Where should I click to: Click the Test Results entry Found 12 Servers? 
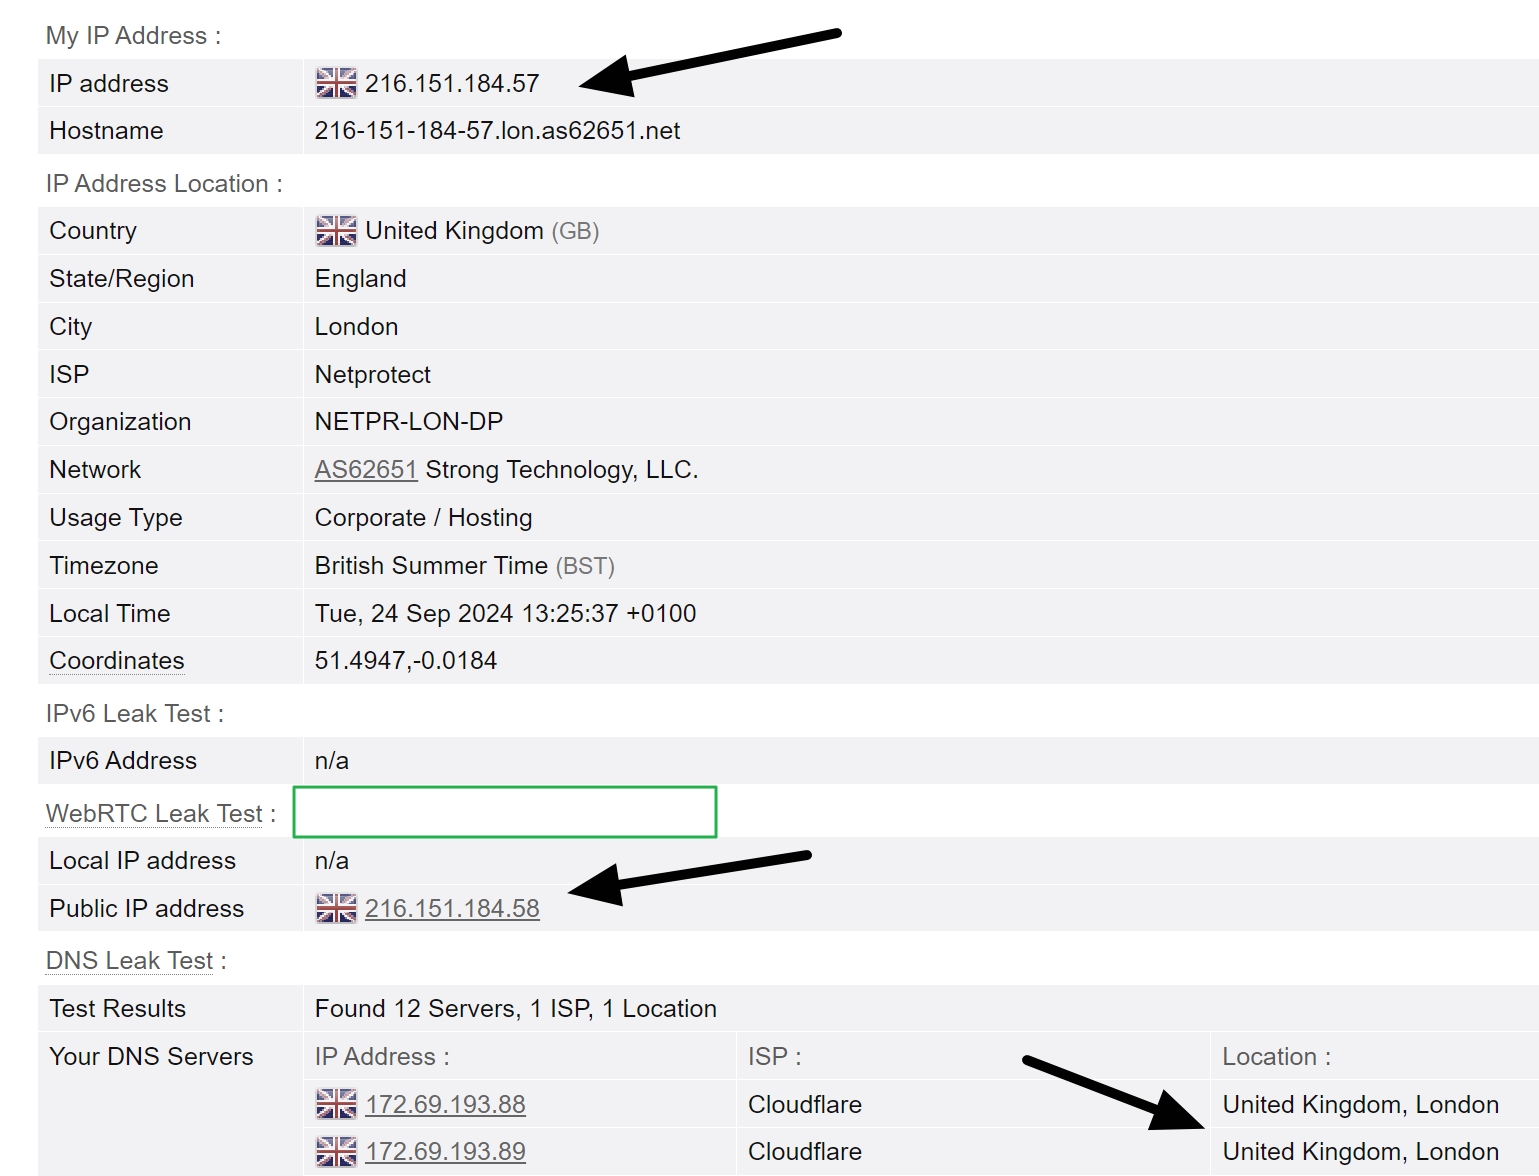(515, 1008)
